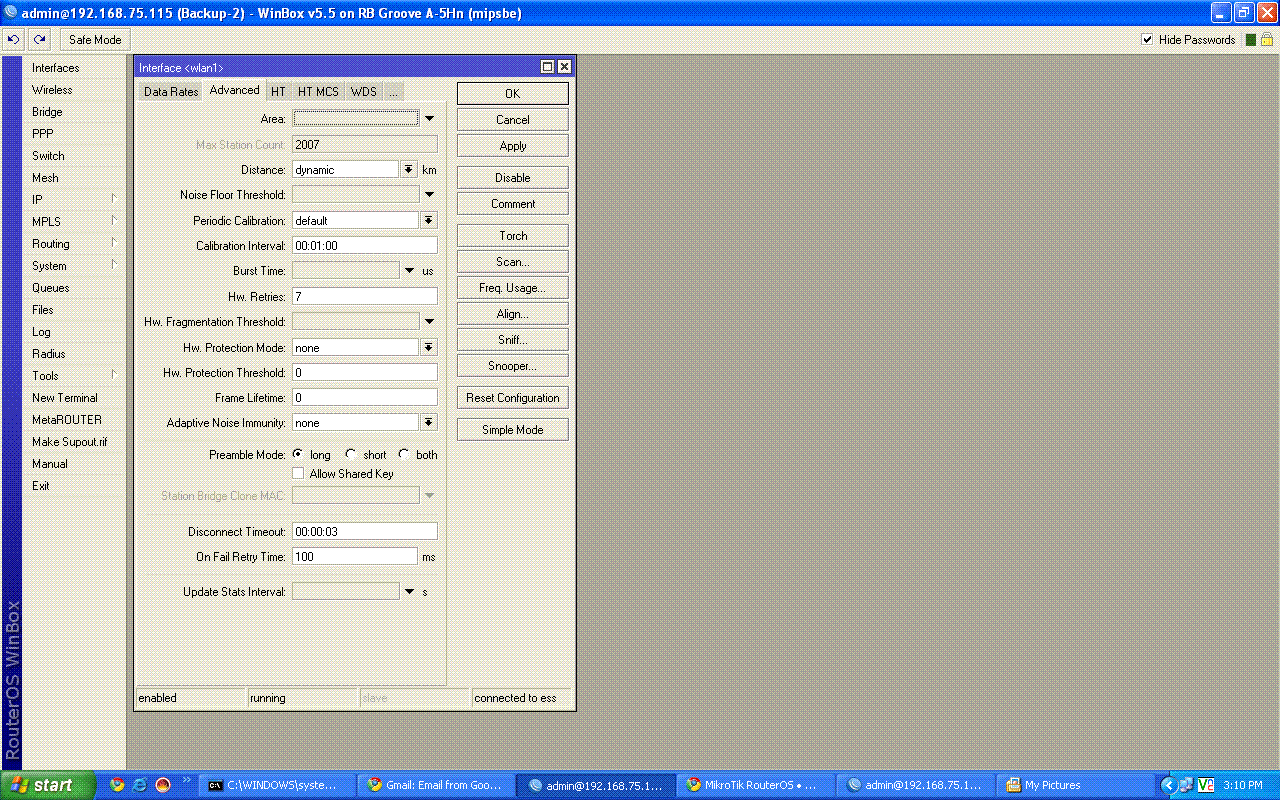Click Hw. Protection Threshold field

pyautogui.click(x=364, y=372)
